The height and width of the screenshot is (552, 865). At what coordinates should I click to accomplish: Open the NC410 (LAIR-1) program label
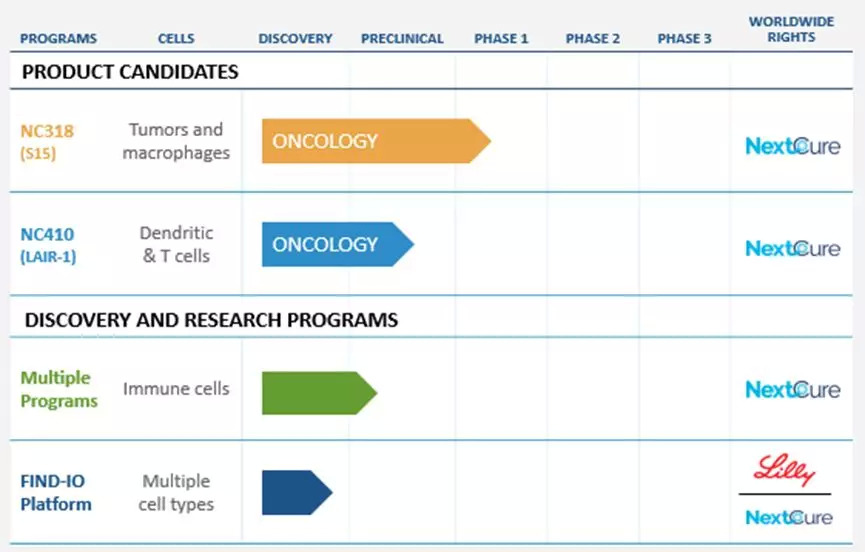(48, 245)
